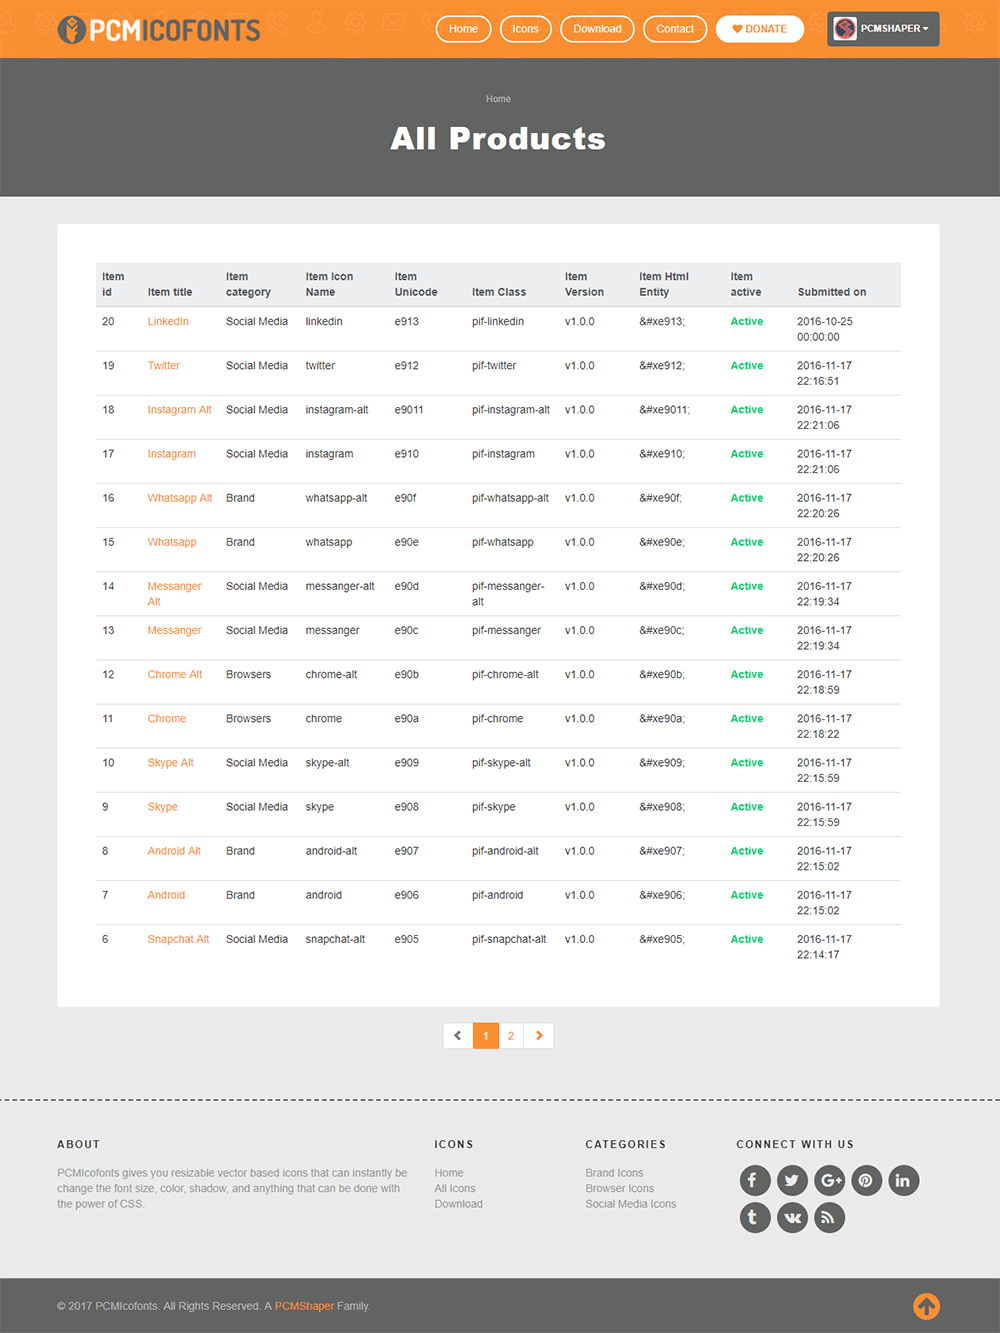Viewport: 1000px width, 1333px height.
Task: Open the Pinterest icon in footer
Action: pos(866,1180)
